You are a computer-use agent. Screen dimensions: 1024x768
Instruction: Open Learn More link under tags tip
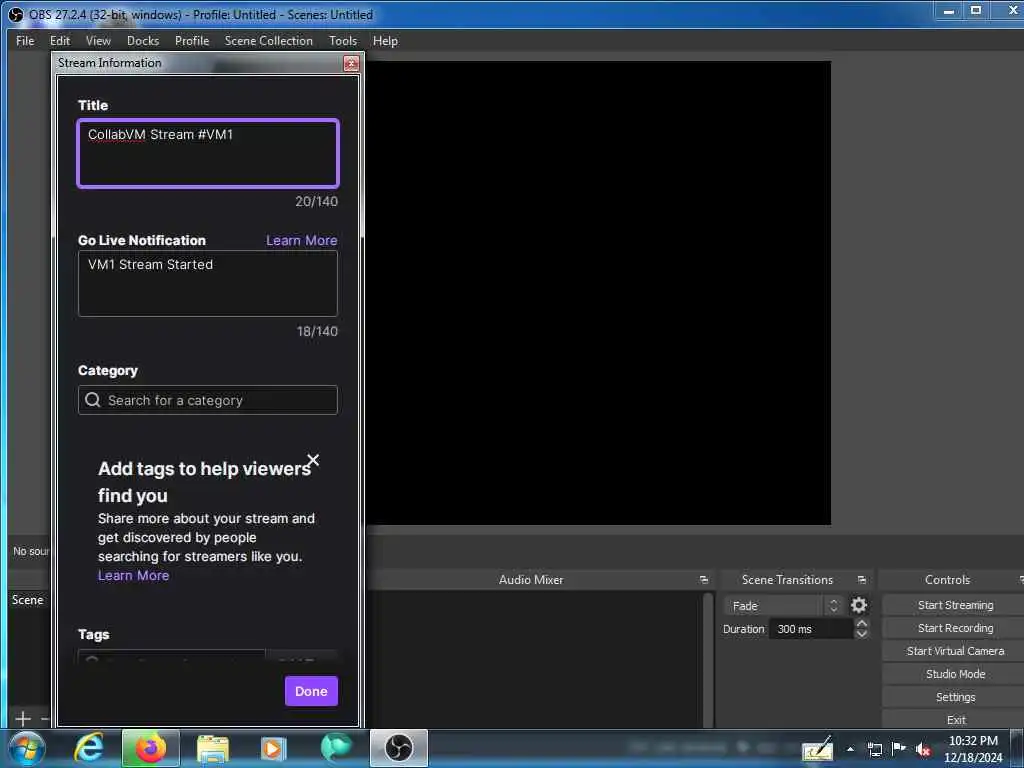tap(133, 575)
